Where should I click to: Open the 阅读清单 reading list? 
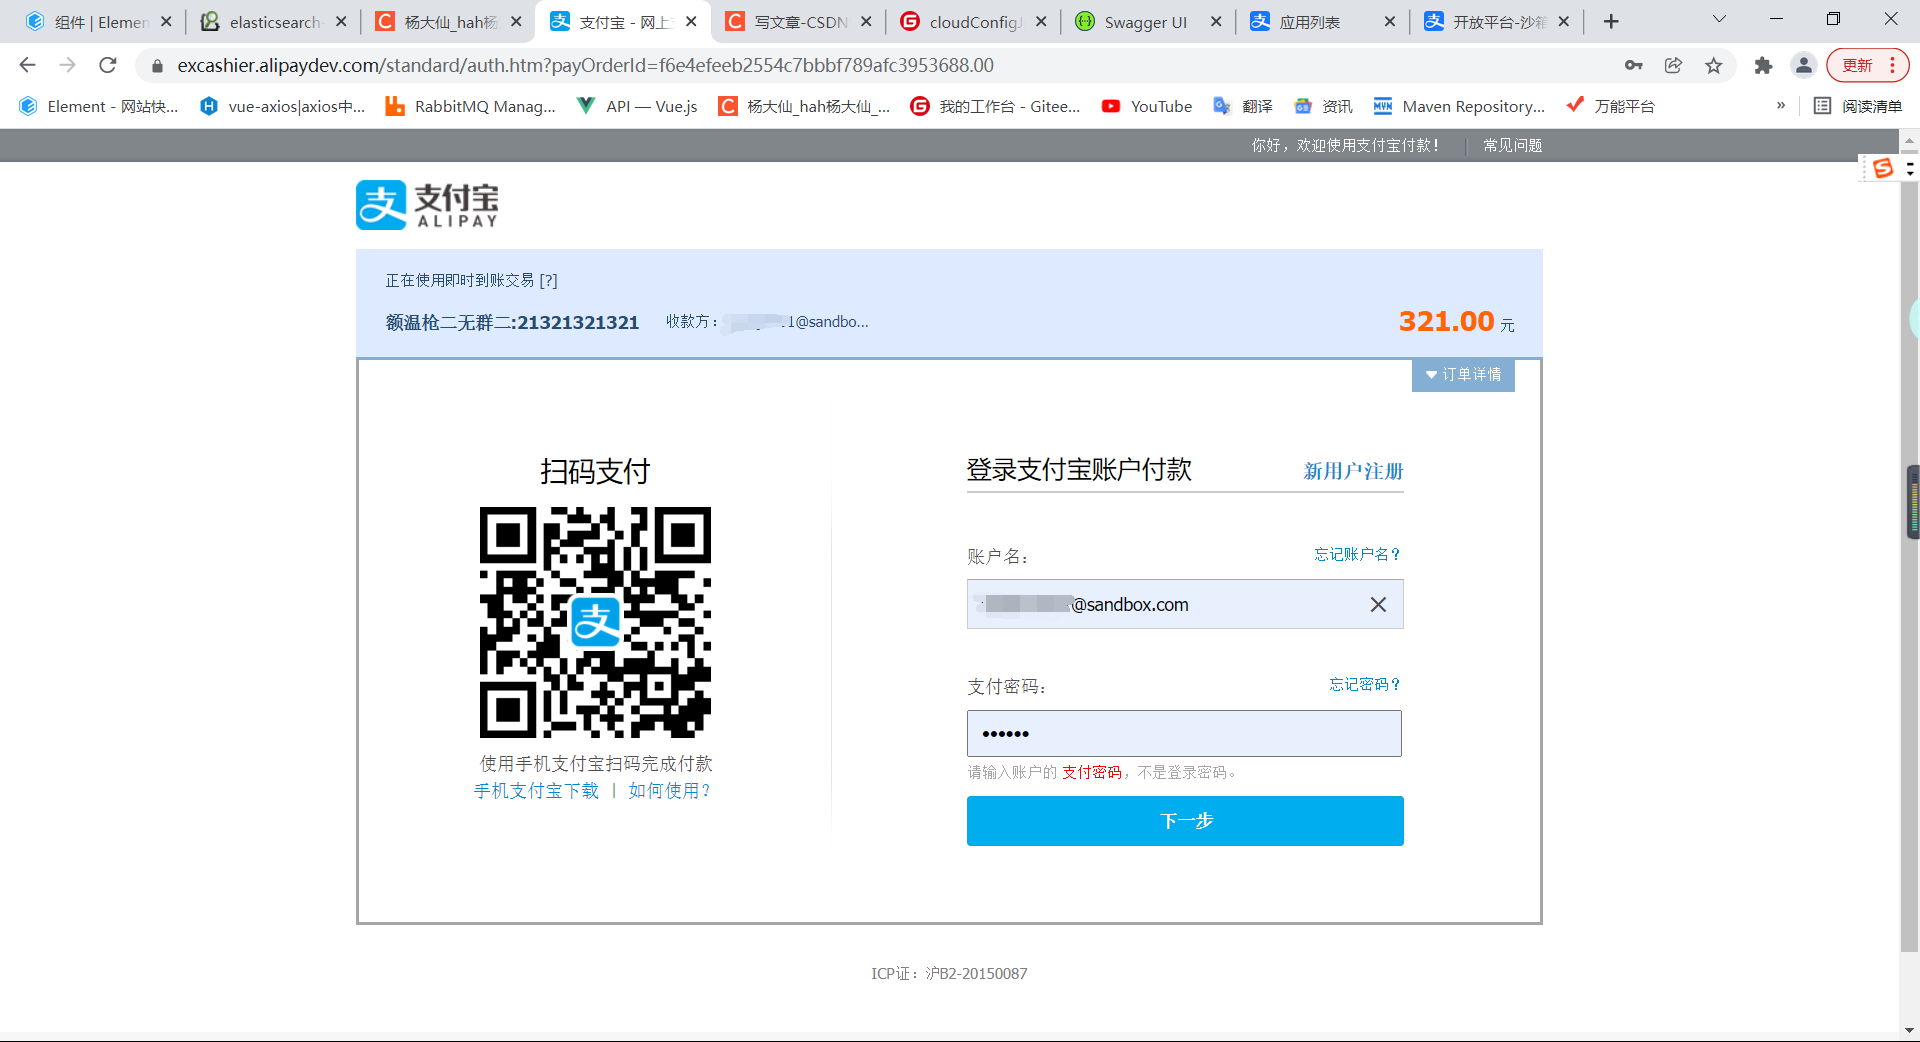coord(1857,106)
